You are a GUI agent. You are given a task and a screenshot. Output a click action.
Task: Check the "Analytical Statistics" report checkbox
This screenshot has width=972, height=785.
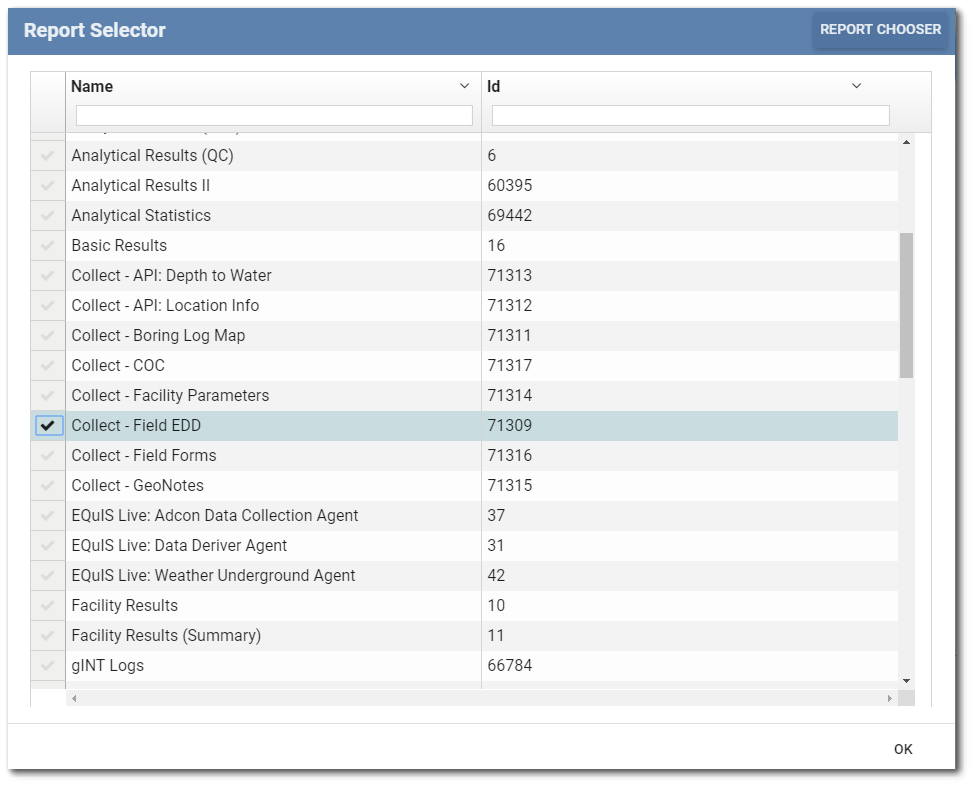click(x=47, y=215)
